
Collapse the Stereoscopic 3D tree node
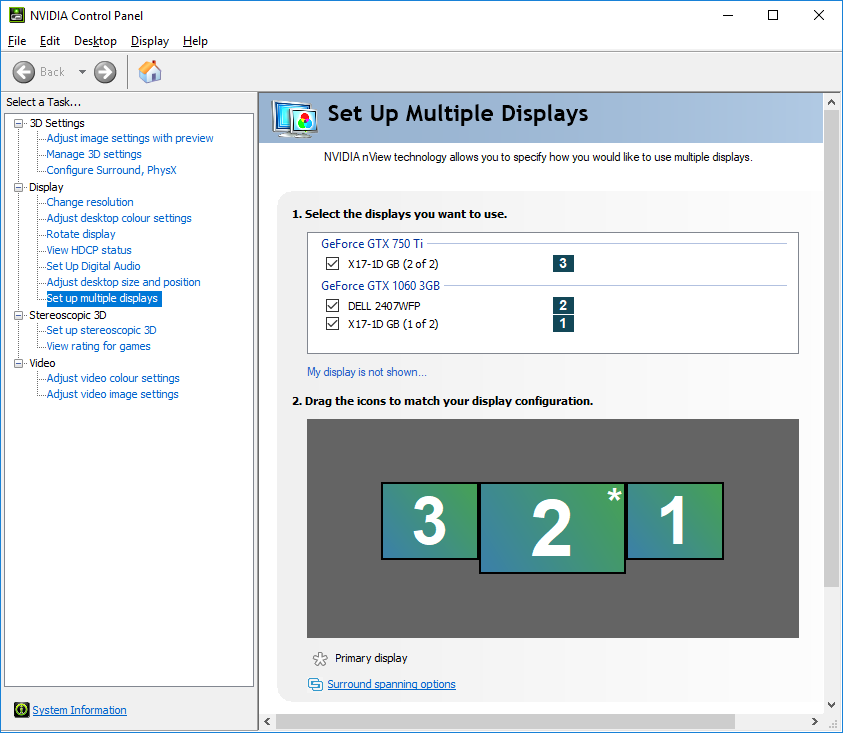pos(18,315)
